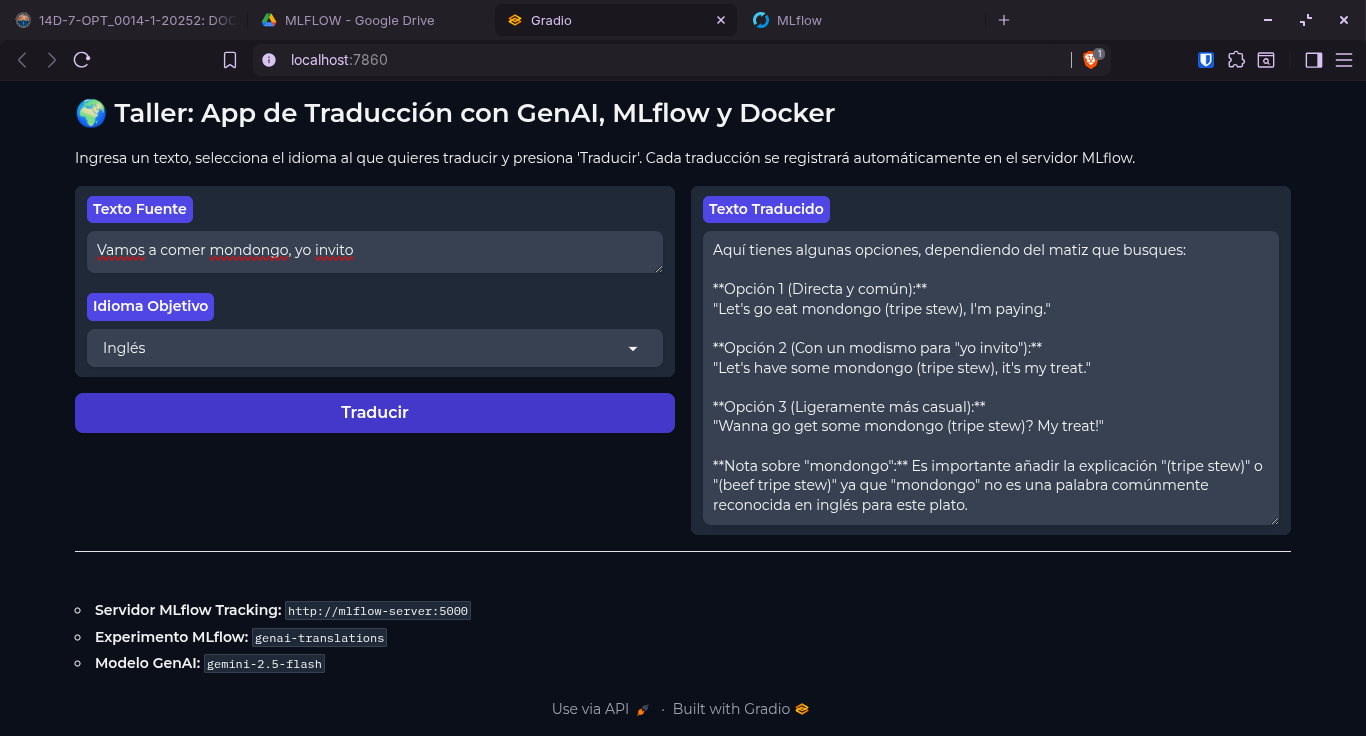Click resize handle of Texto Traducido box
This screenshot has height=736, width=1366.
click(x=1274, y=520)
